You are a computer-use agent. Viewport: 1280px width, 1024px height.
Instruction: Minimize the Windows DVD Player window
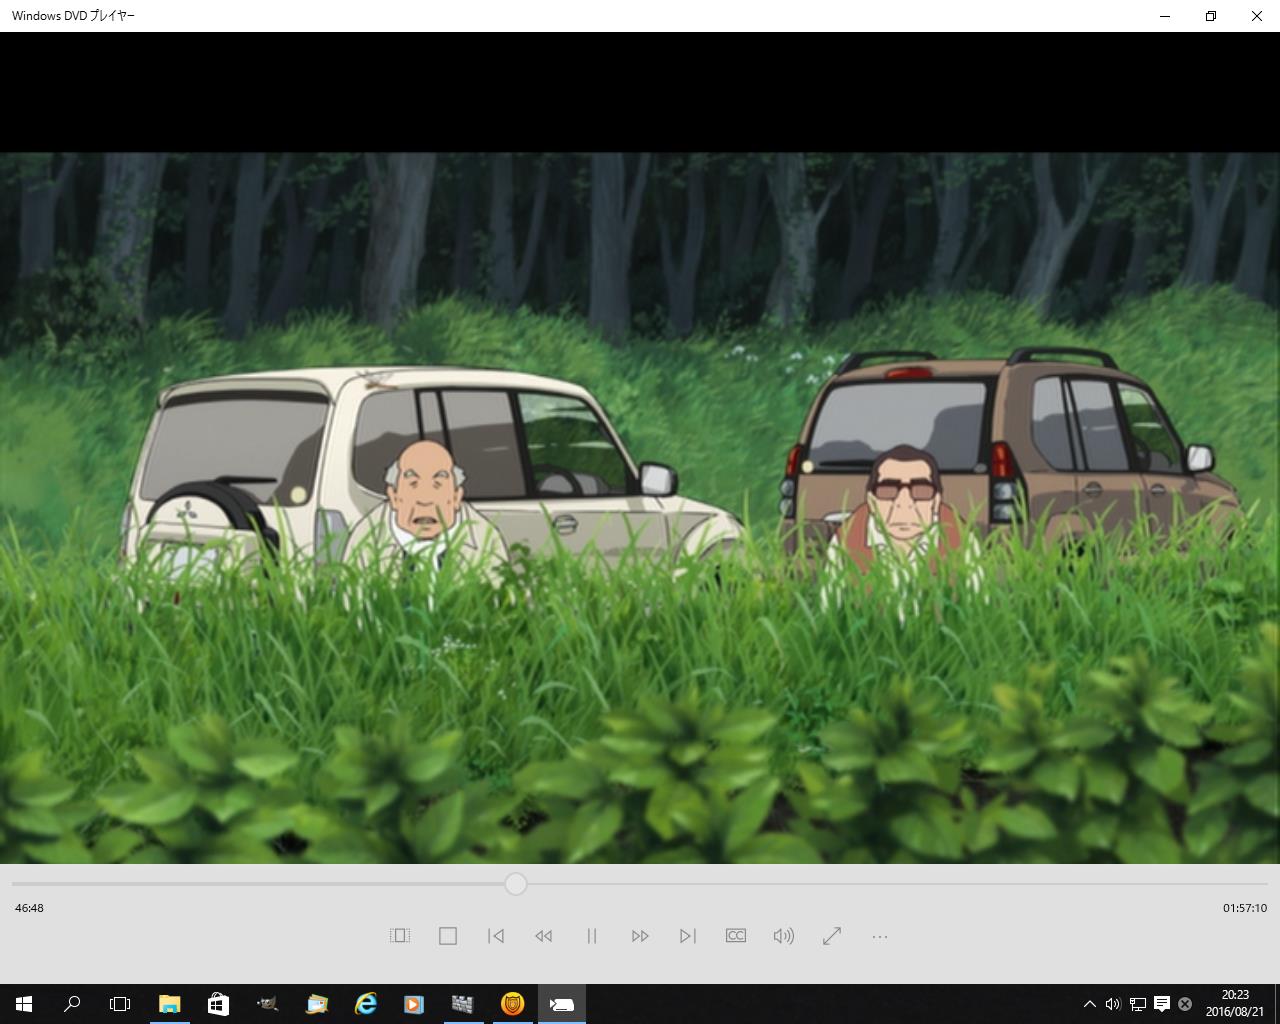1165,16
